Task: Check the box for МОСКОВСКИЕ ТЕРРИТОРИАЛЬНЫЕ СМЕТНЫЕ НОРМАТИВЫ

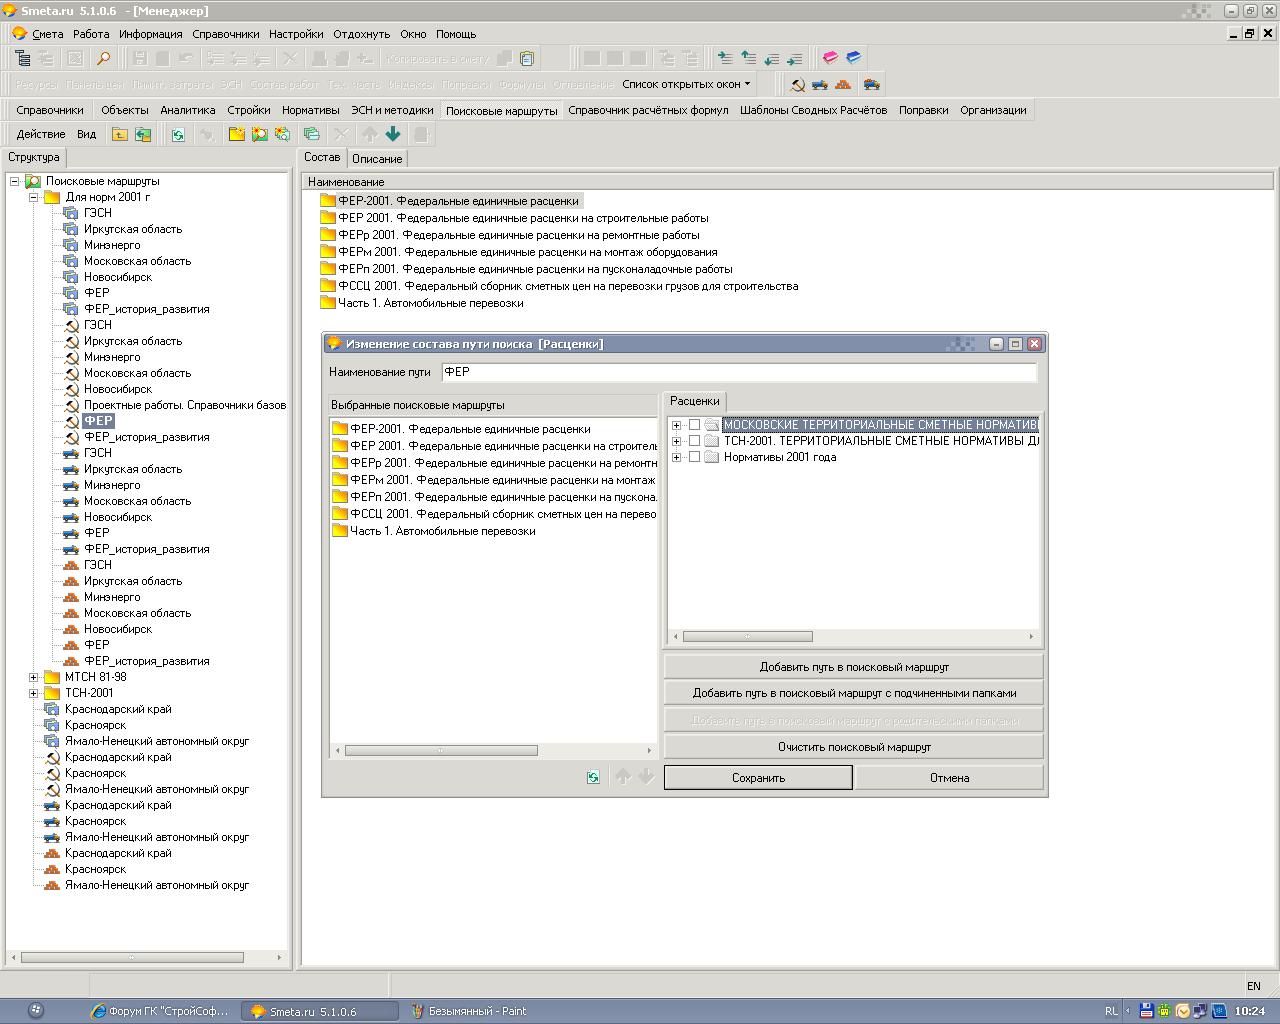Action: coord(695,425)
